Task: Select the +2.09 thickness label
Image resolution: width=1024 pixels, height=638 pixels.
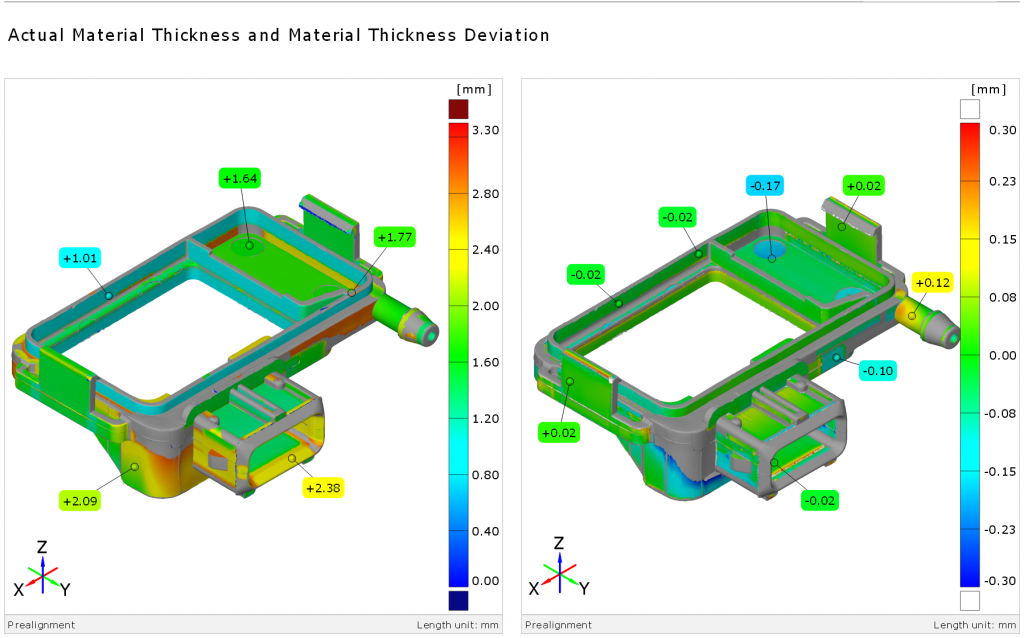Action: pyautogui.click(x=80, y=501)
